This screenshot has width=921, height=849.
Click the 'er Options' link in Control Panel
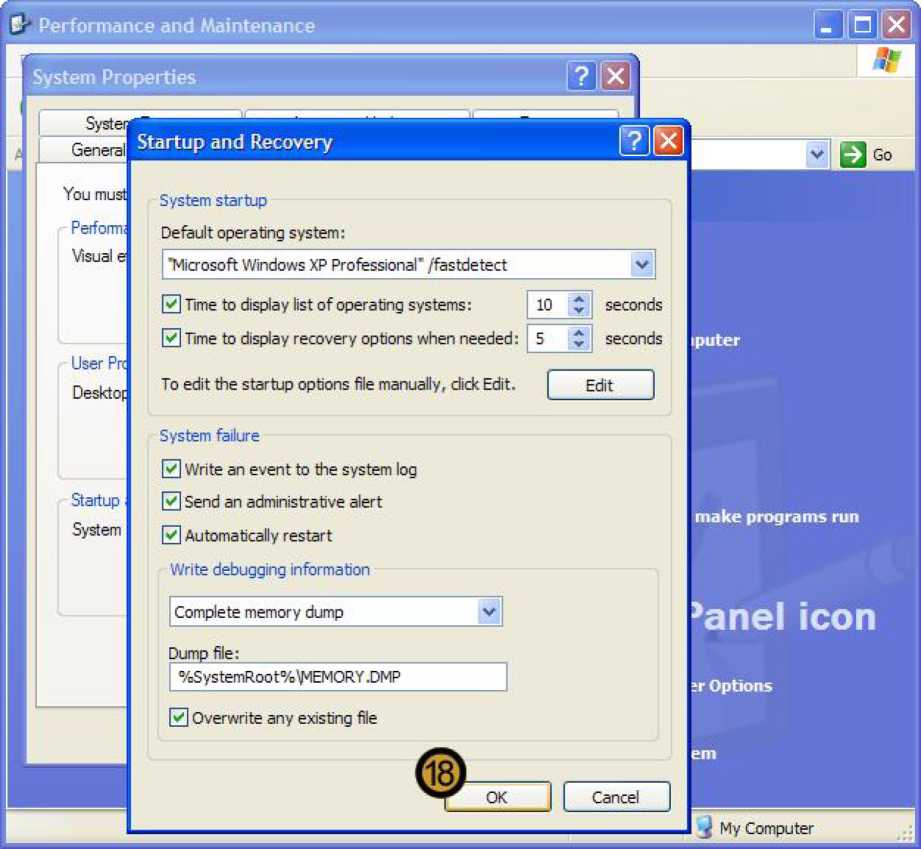[x=732, y=686]
